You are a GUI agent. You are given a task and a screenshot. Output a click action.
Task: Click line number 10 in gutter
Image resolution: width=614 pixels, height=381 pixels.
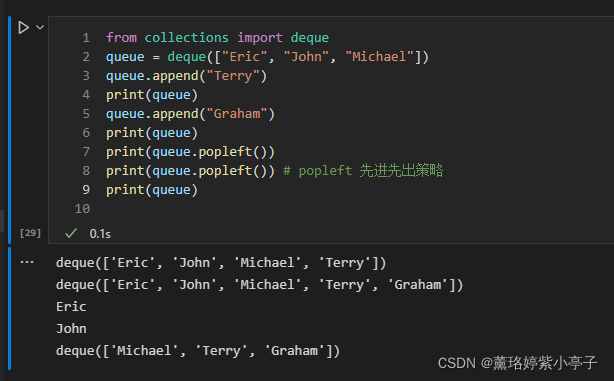click(82, 209)
